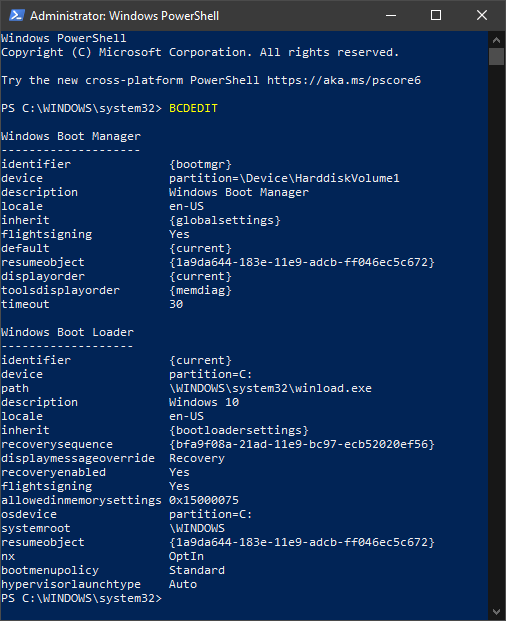Click the default {current} value
Image resolution: width=506 pixels, height=621 pixels.
tap(200, 248)
